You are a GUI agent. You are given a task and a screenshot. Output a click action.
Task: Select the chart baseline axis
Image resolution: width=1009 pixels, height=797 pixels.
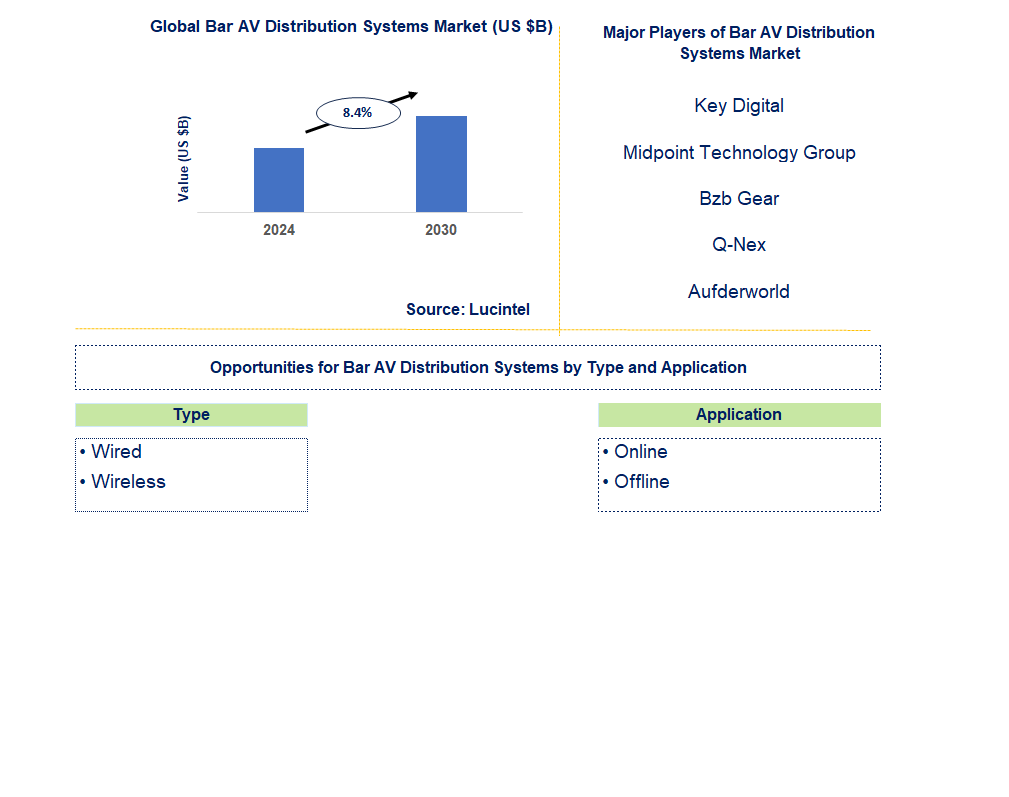pos(360,213)
